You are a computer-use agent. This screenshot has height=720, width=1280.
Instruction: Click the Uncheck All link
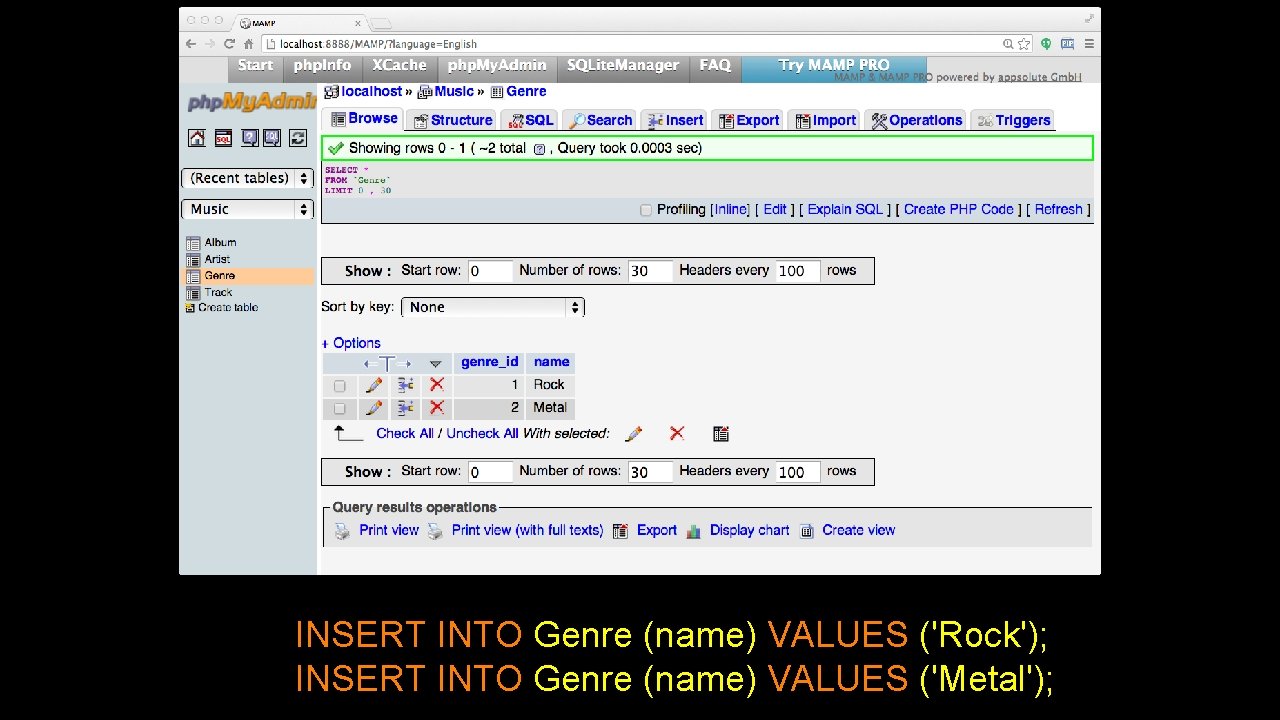point(482,434)
